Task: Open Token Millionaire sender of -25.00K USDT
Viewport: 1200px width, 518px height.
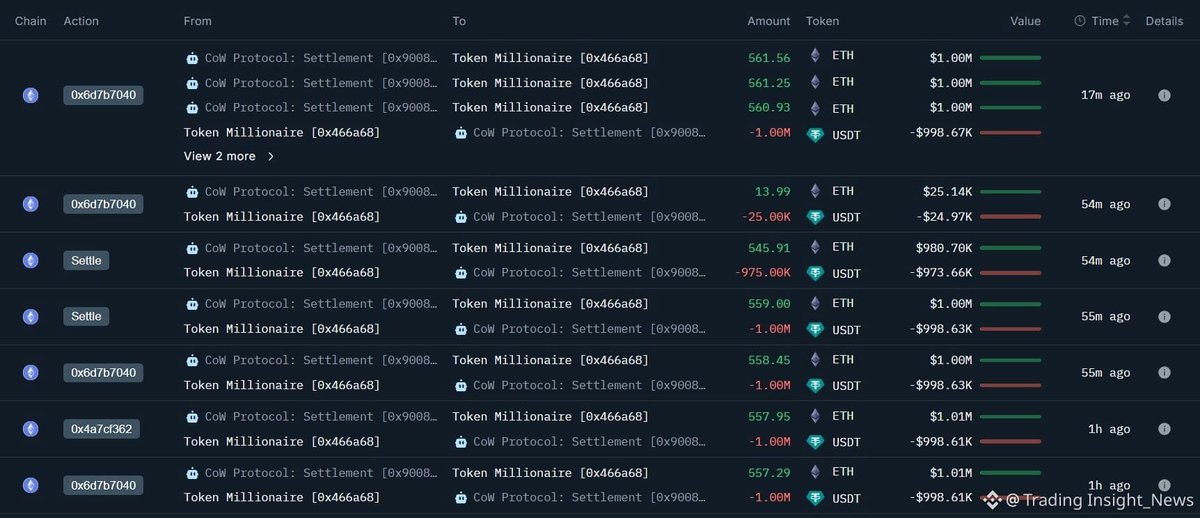Action: 282,216
